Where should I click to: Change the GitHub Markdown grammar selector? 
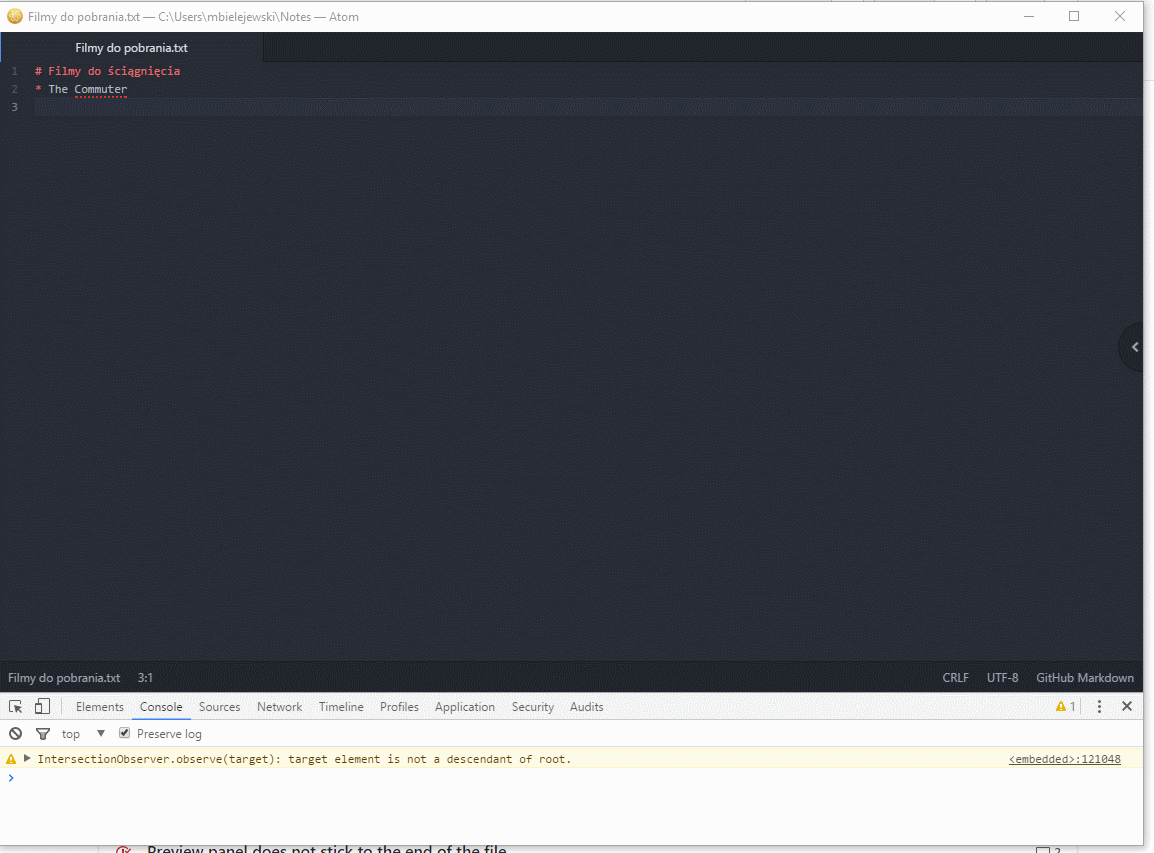point(1085,678)
